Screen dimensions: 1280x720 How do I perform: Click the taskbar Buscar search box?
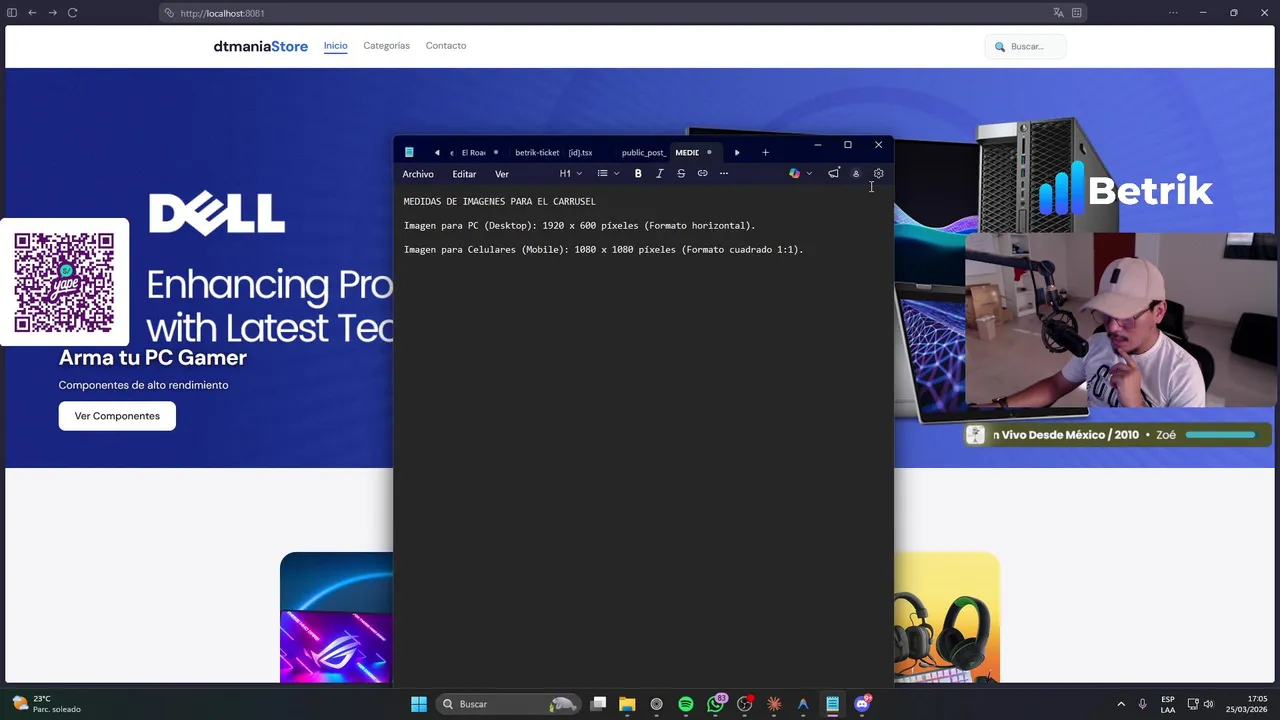click(x=510, y=704)
